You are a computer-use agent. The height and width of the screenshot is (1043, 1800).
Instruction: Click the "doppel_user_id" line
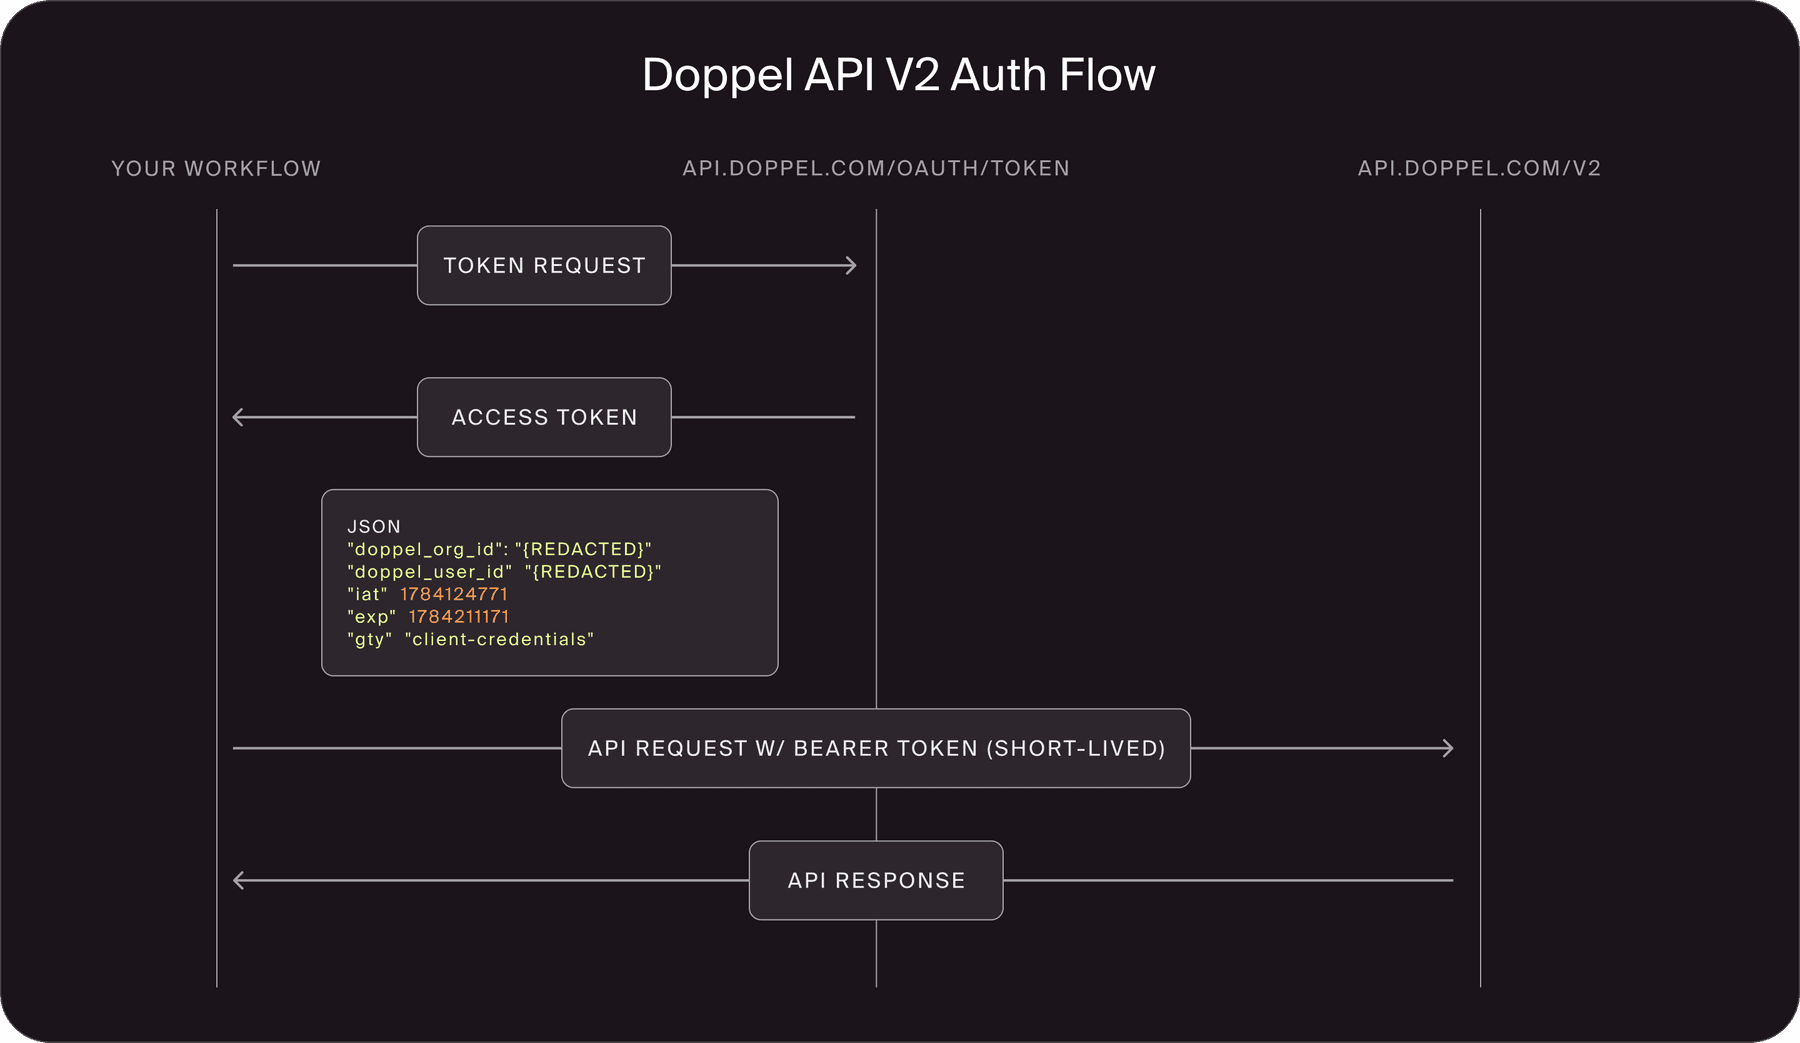pos(504,571)
